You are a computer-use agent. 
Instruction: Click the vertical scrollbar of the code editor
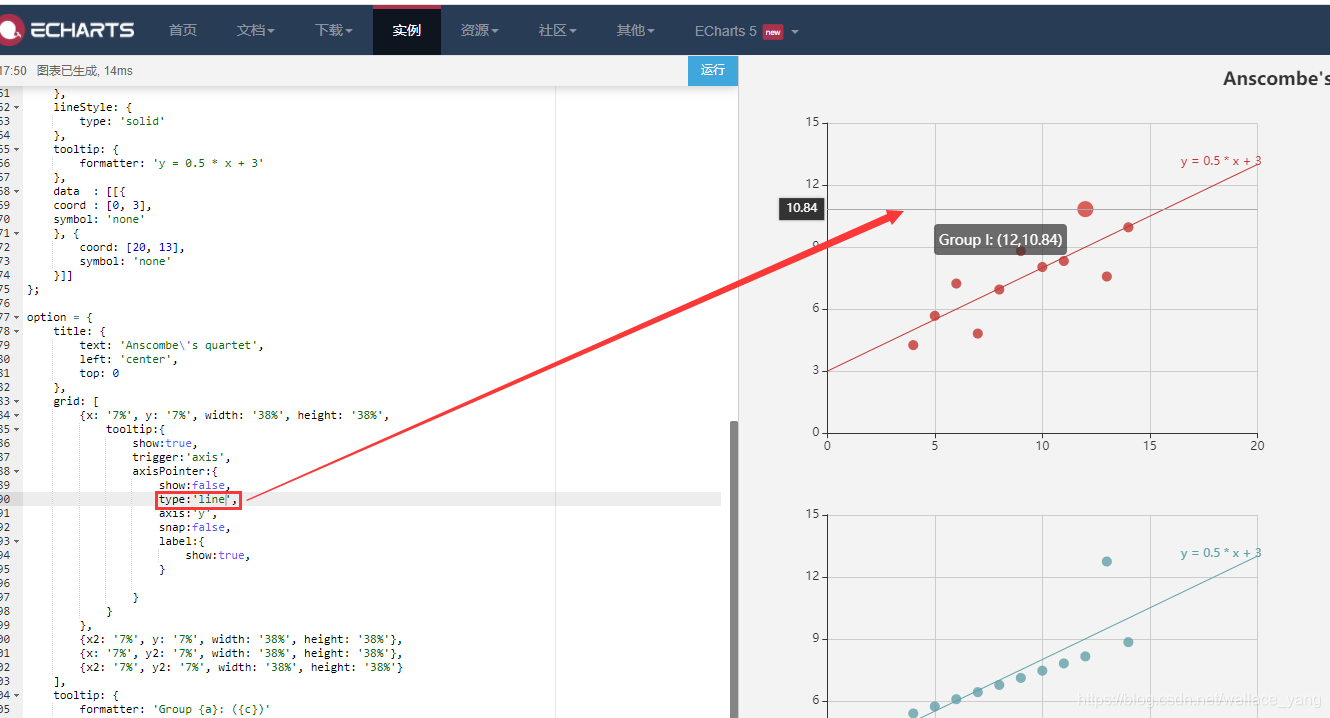coord(734,568)
